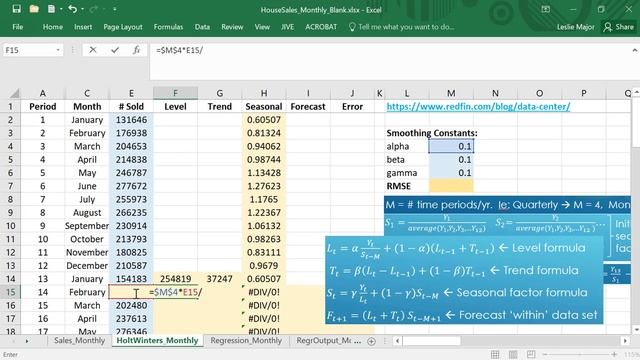
Task: Switch to the Sales_Monthly sheet tab
Action: (79, 340)
